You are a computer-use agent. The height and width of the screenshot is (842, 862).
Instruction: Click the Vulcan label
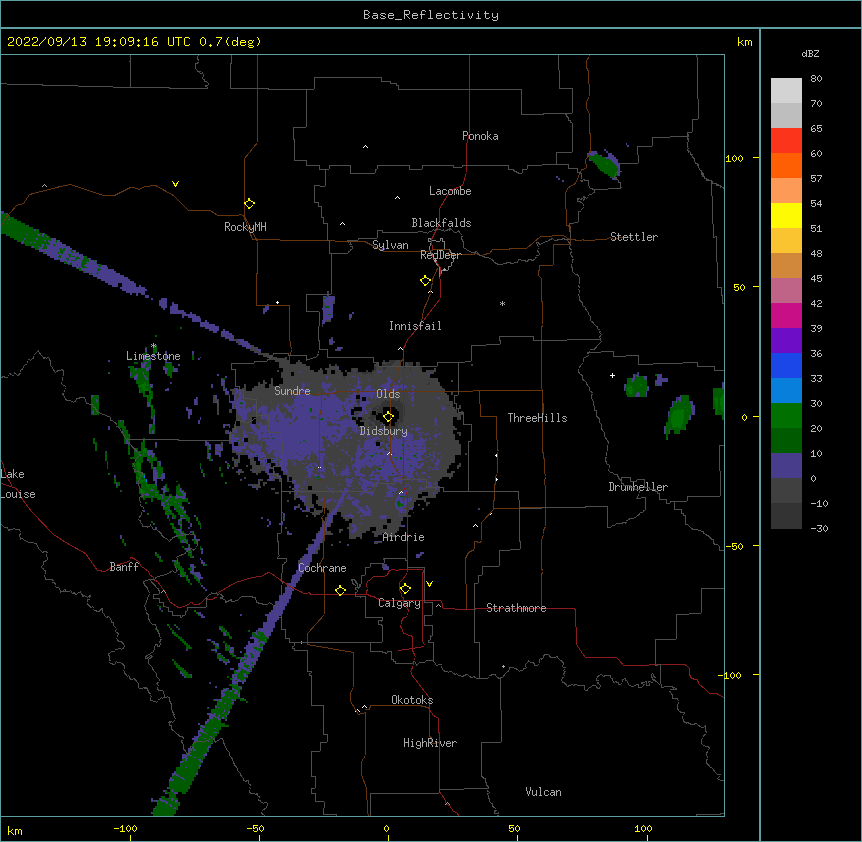pyautogui.click(x=543, y=792)
